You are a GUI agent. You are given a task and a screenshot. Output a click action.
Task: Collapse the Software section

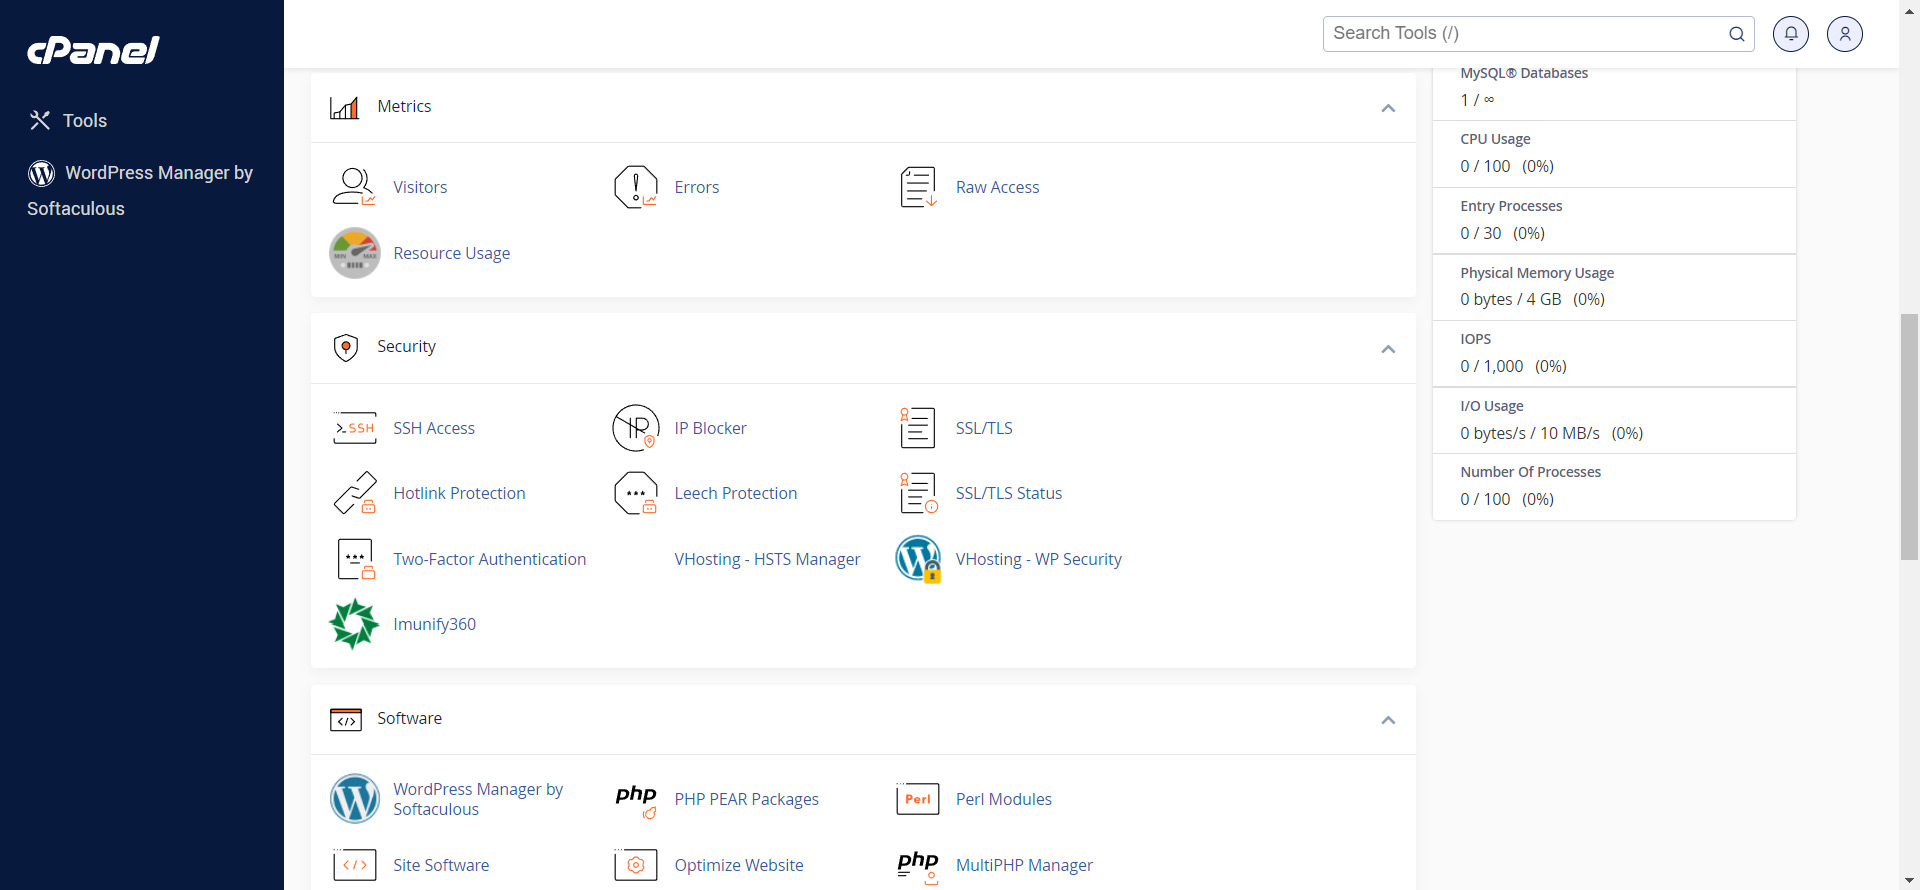1388,720
